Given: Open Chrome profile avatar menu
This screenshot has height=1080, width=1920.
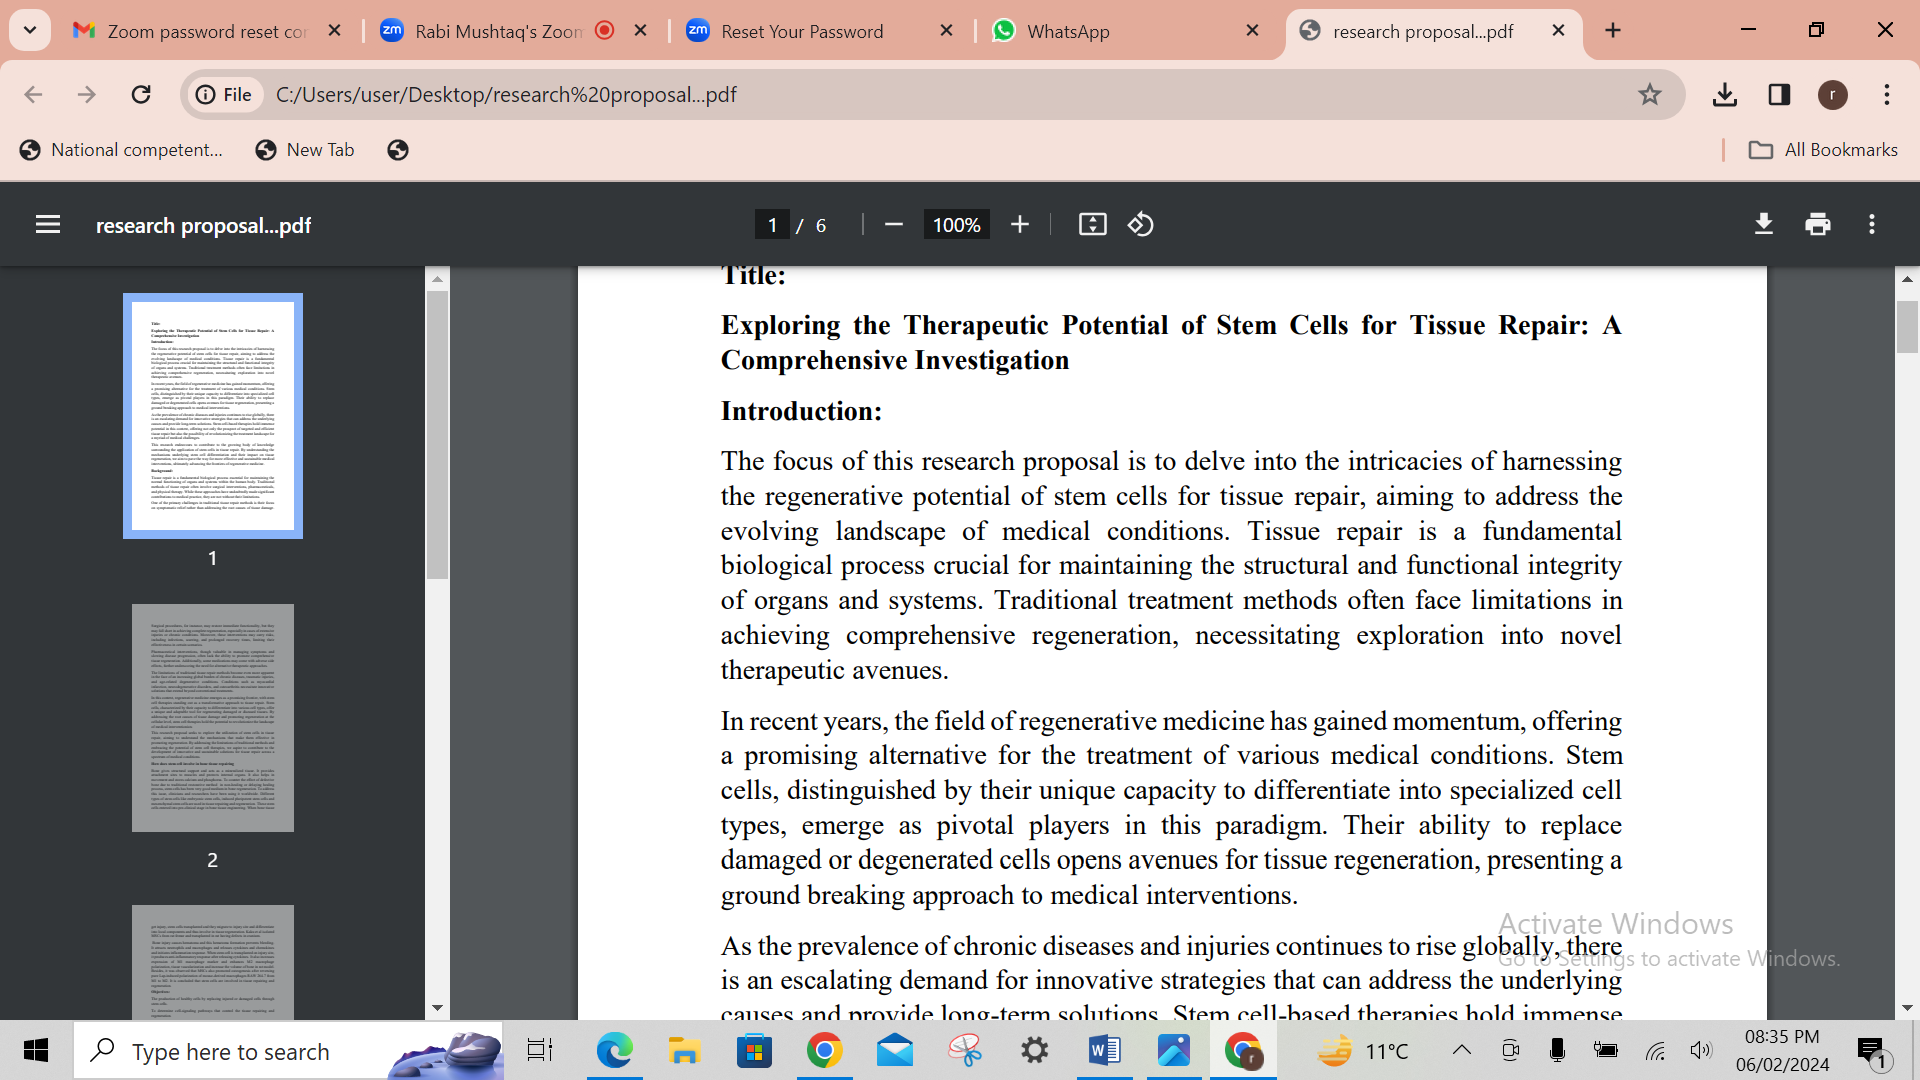Looking at the screenshot, I should click(1833, 95).
